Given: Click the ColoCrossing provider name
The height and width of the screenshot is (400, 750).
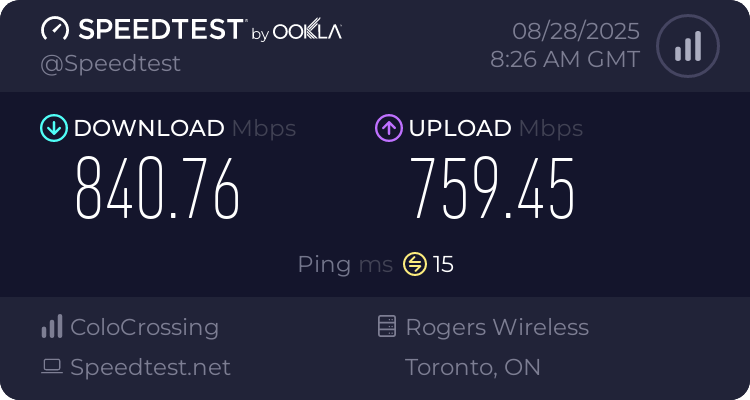Looking at the screenshot, I should click(144, 327).
